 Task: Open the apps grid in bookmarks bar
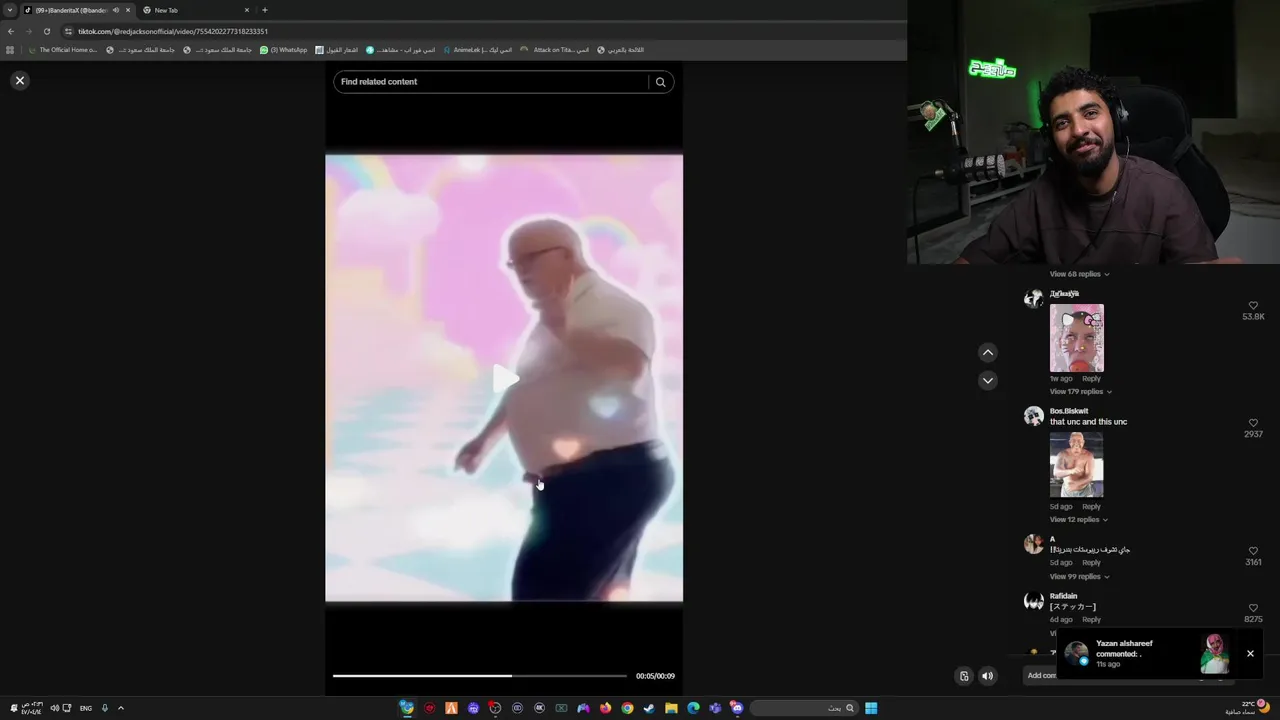click(10, 50)
